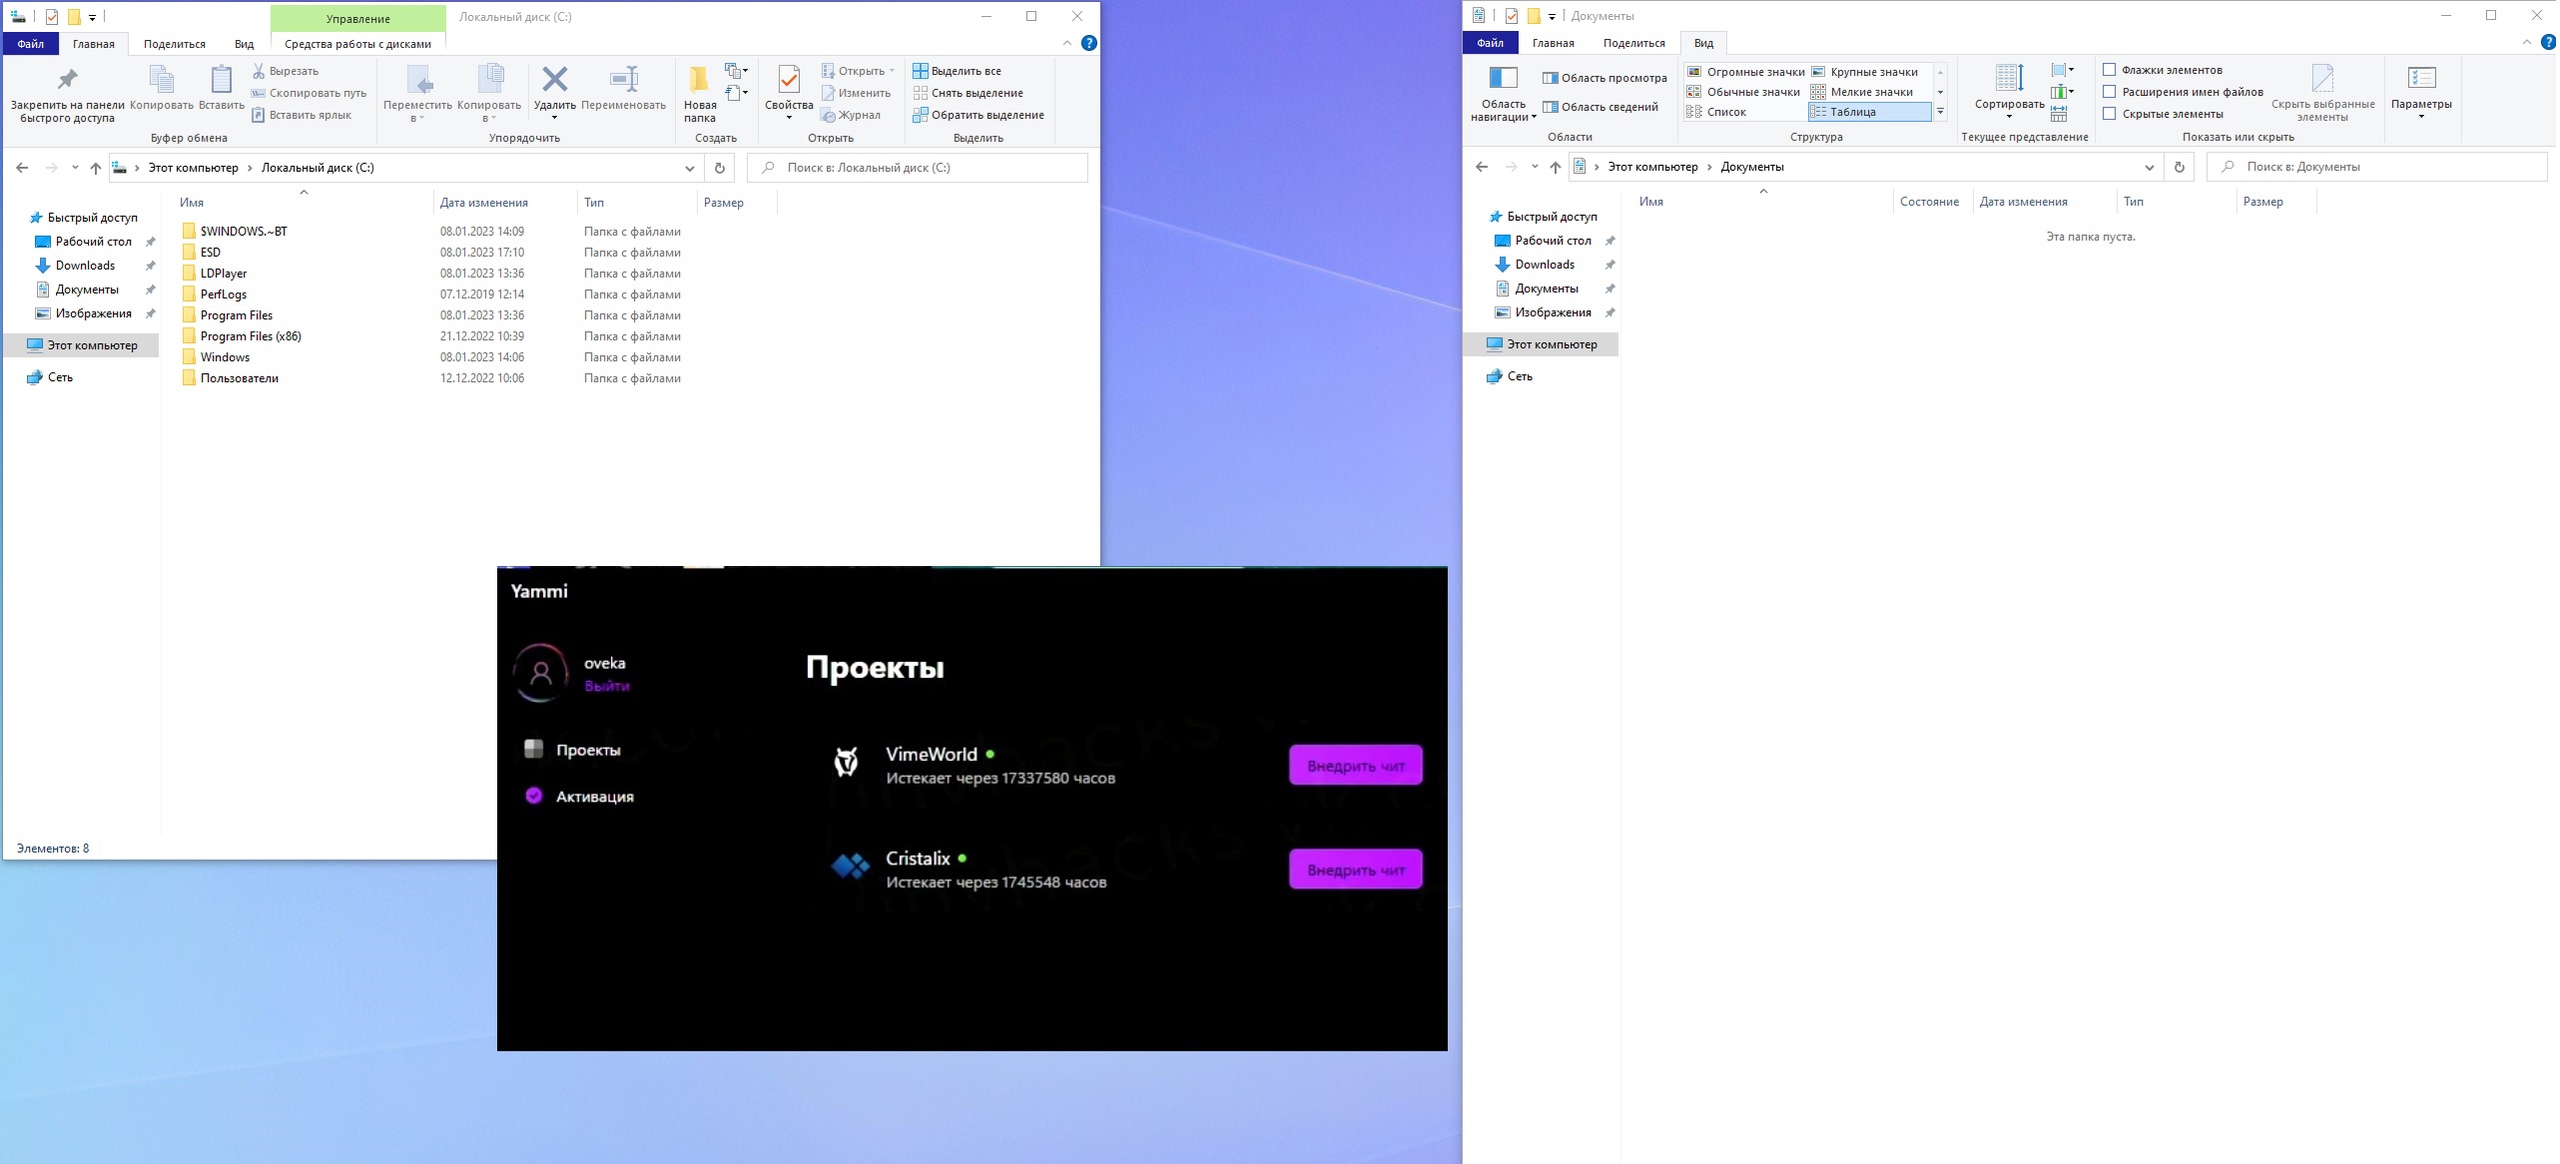
Task: Enable Расширения имен файлов checkbox
Action: [x=2109, y=92]
